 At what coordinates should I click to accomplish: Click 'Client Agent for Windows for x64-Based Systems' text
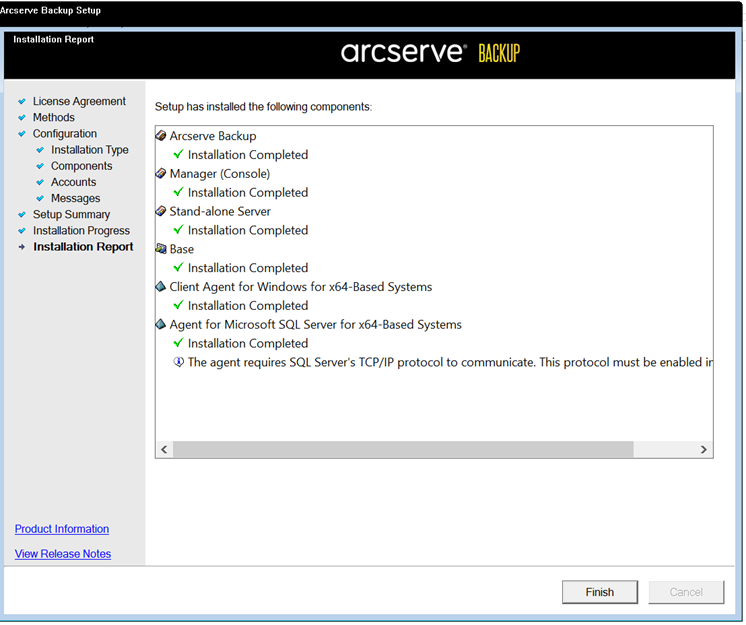[x=301, y=287]
